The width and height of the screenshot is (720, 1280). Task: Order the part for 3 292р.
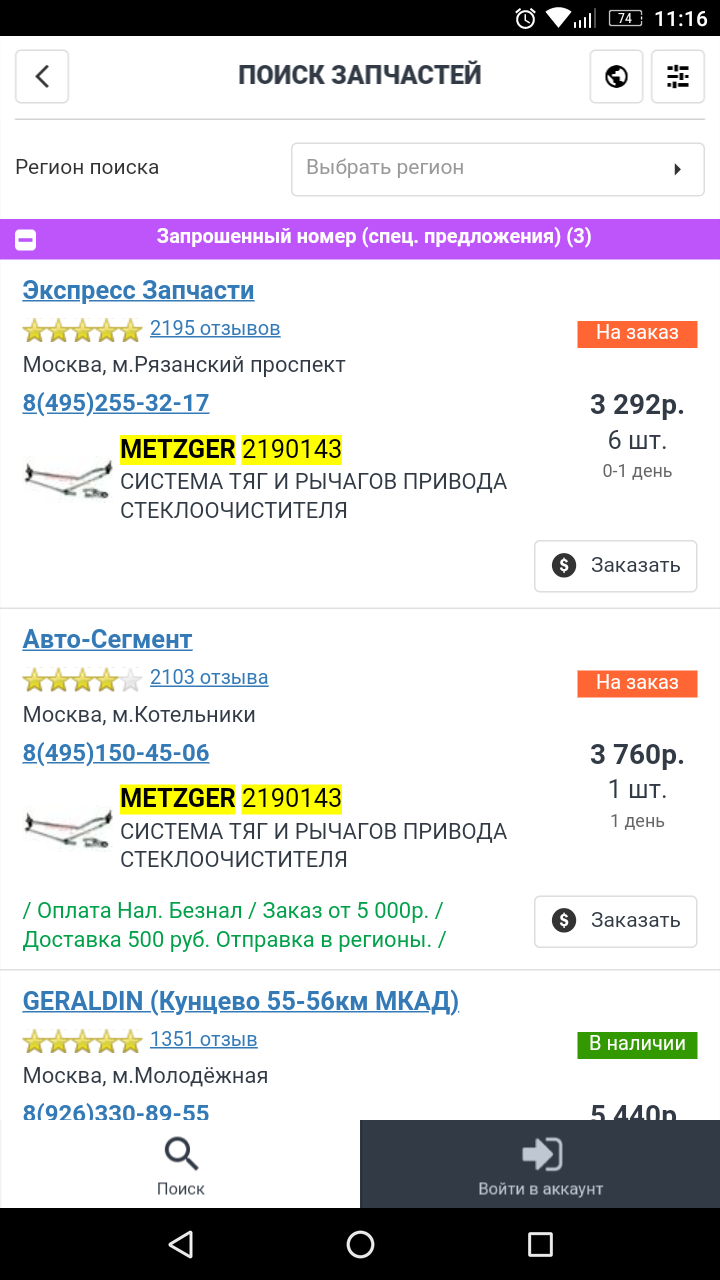pos(616,565)
